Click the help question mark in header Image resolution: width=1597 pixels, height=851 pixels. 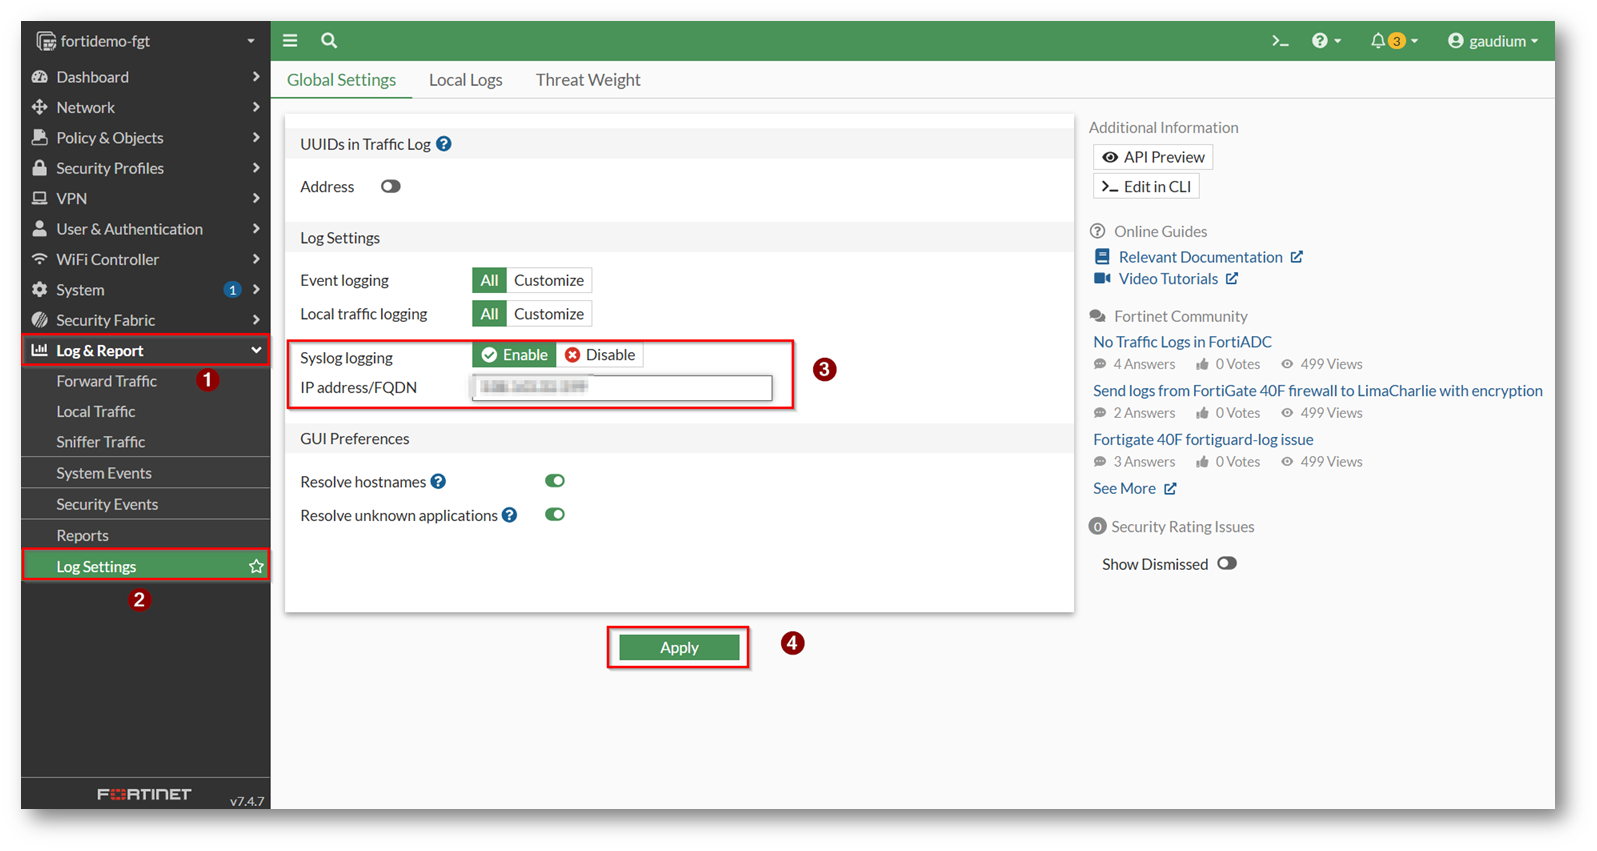point(1320,41)
